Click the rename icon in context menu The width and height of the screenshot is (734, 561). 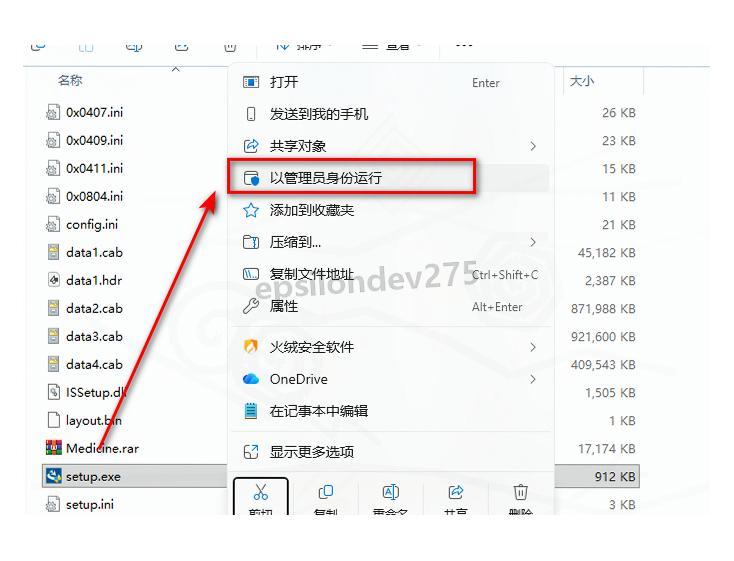[391, 492]
